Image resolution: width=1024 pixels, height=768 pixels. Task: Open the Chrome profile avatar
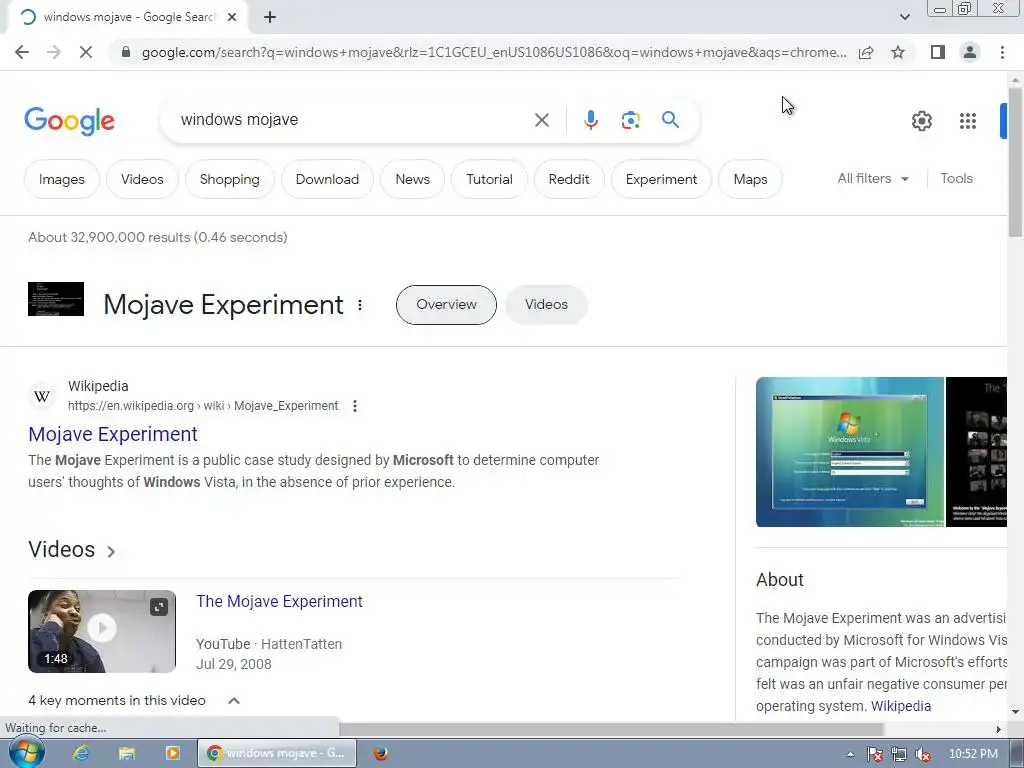970,52
